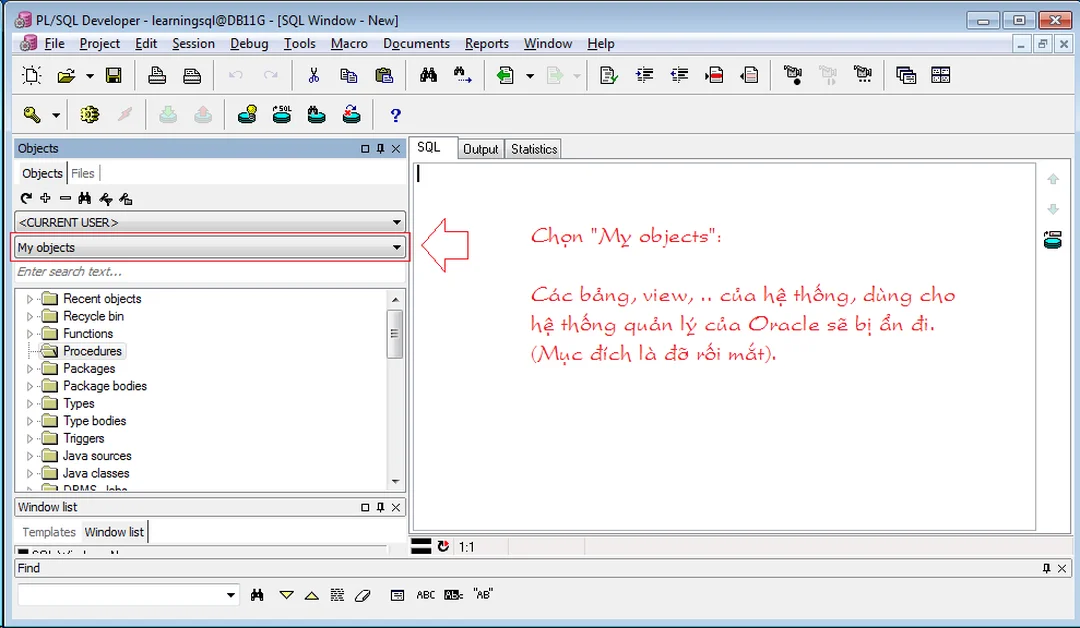
Task: Click the Paste clipboard icon
Action: click(x=384, y=75)
